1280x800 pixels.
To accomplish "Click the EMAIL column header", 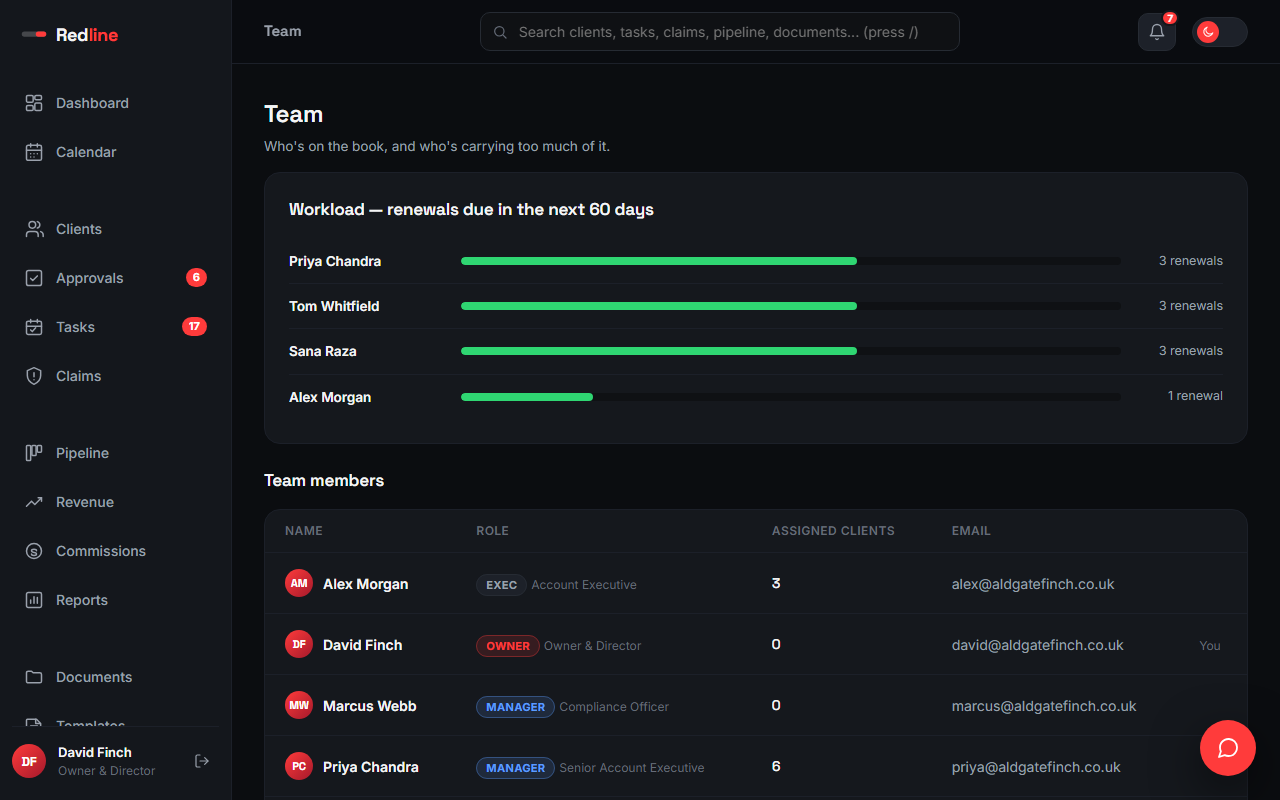I will coord(971,531).
